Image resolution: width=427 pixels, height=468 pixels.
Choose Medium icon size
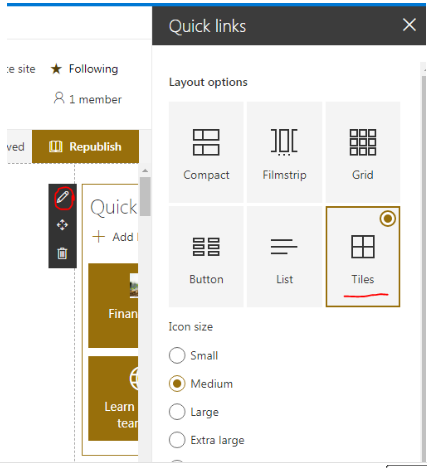pyautogui.click(x=177, y=384)
